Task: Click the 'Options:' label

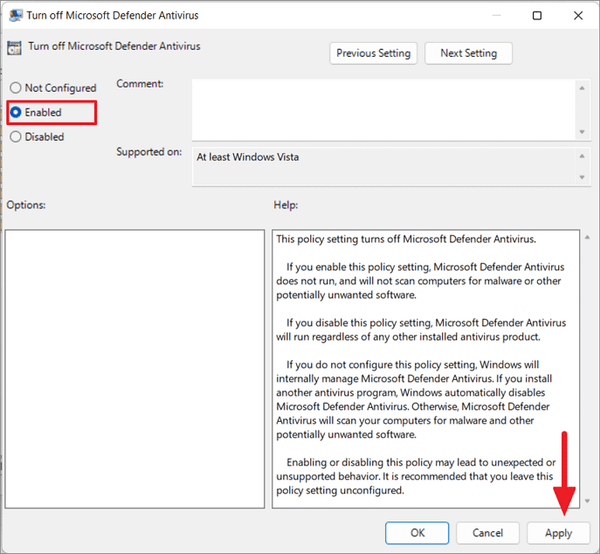Action: click(26, 205)
